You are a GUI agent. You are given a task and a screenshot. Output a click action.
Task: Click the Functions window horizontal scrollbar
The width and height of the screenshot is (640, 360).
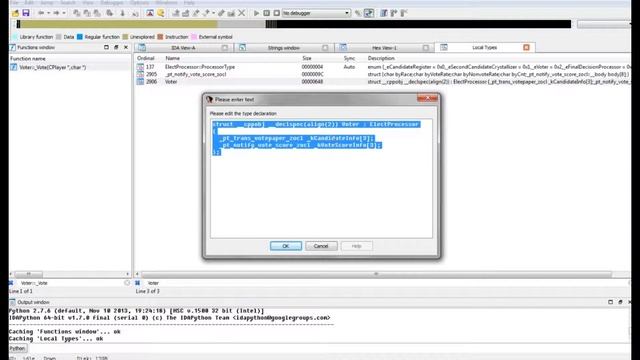[x=70, y=274]
